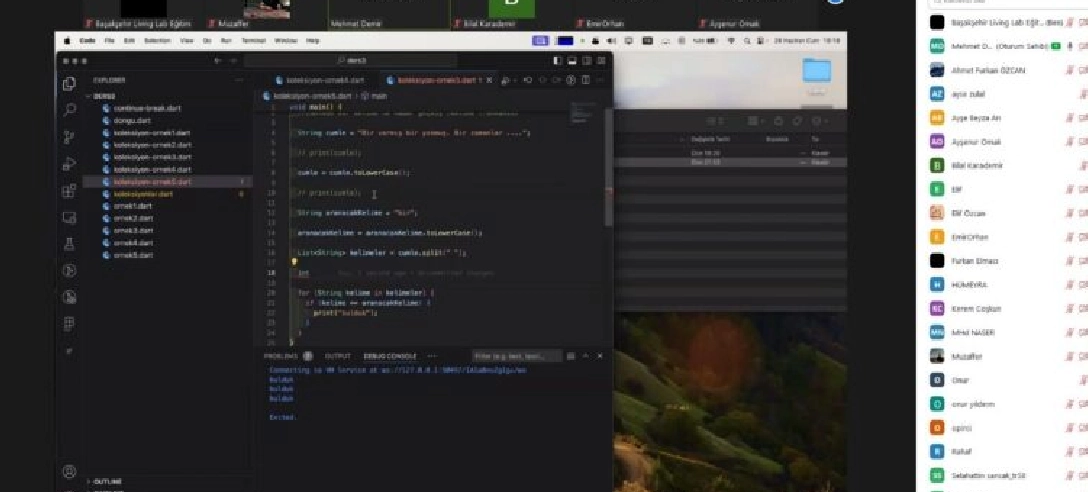The image size is (1088, 492).
Task: Select onur yıldırım in participants list
Action: [1001, 404]
